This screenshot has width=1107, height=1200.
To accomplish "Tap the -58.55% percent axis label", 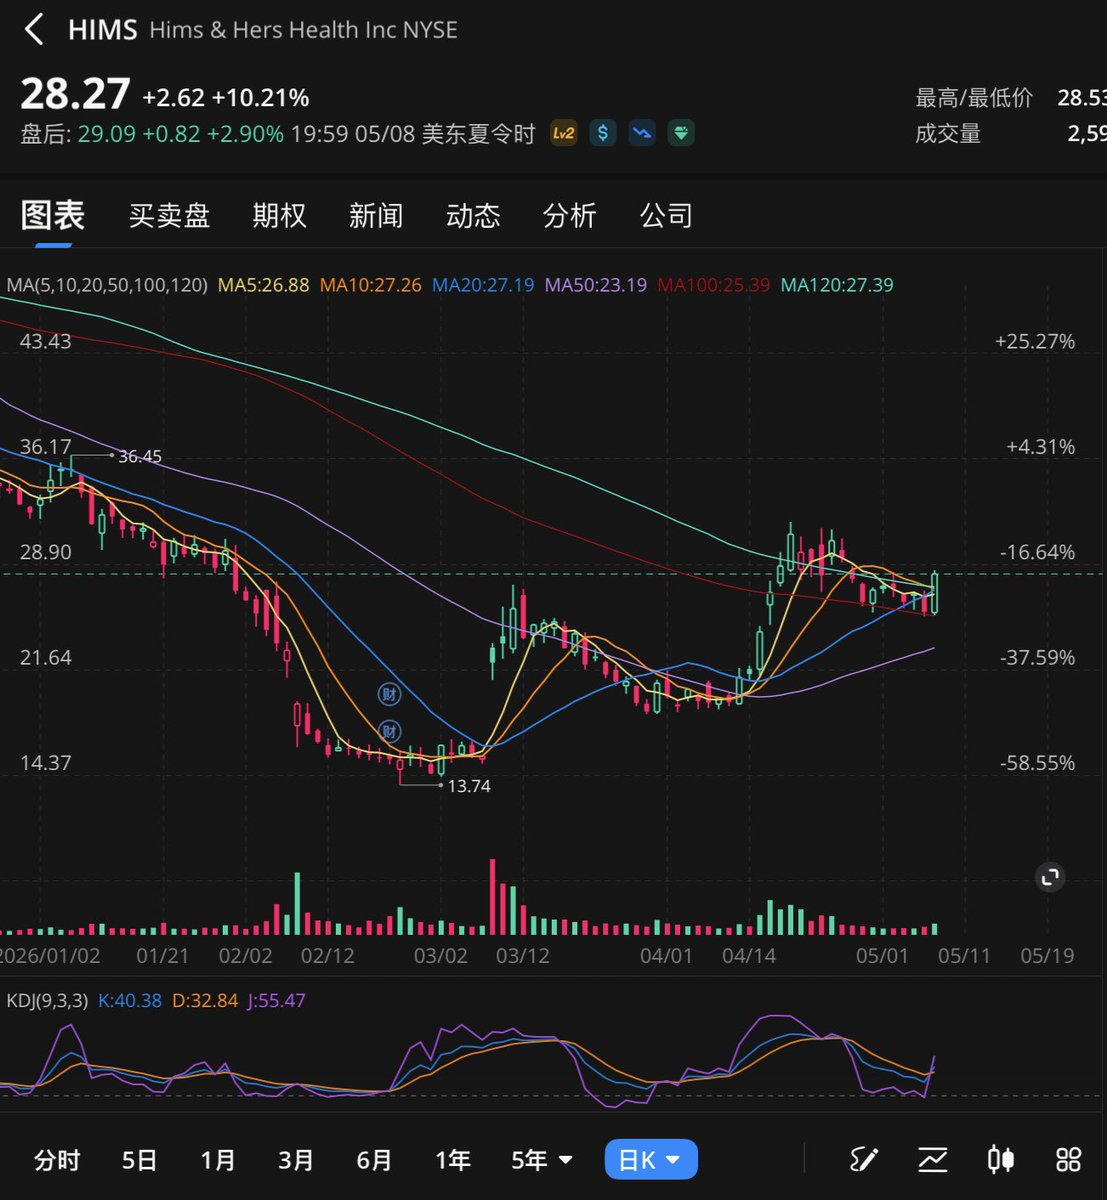I will (1038, 763).
